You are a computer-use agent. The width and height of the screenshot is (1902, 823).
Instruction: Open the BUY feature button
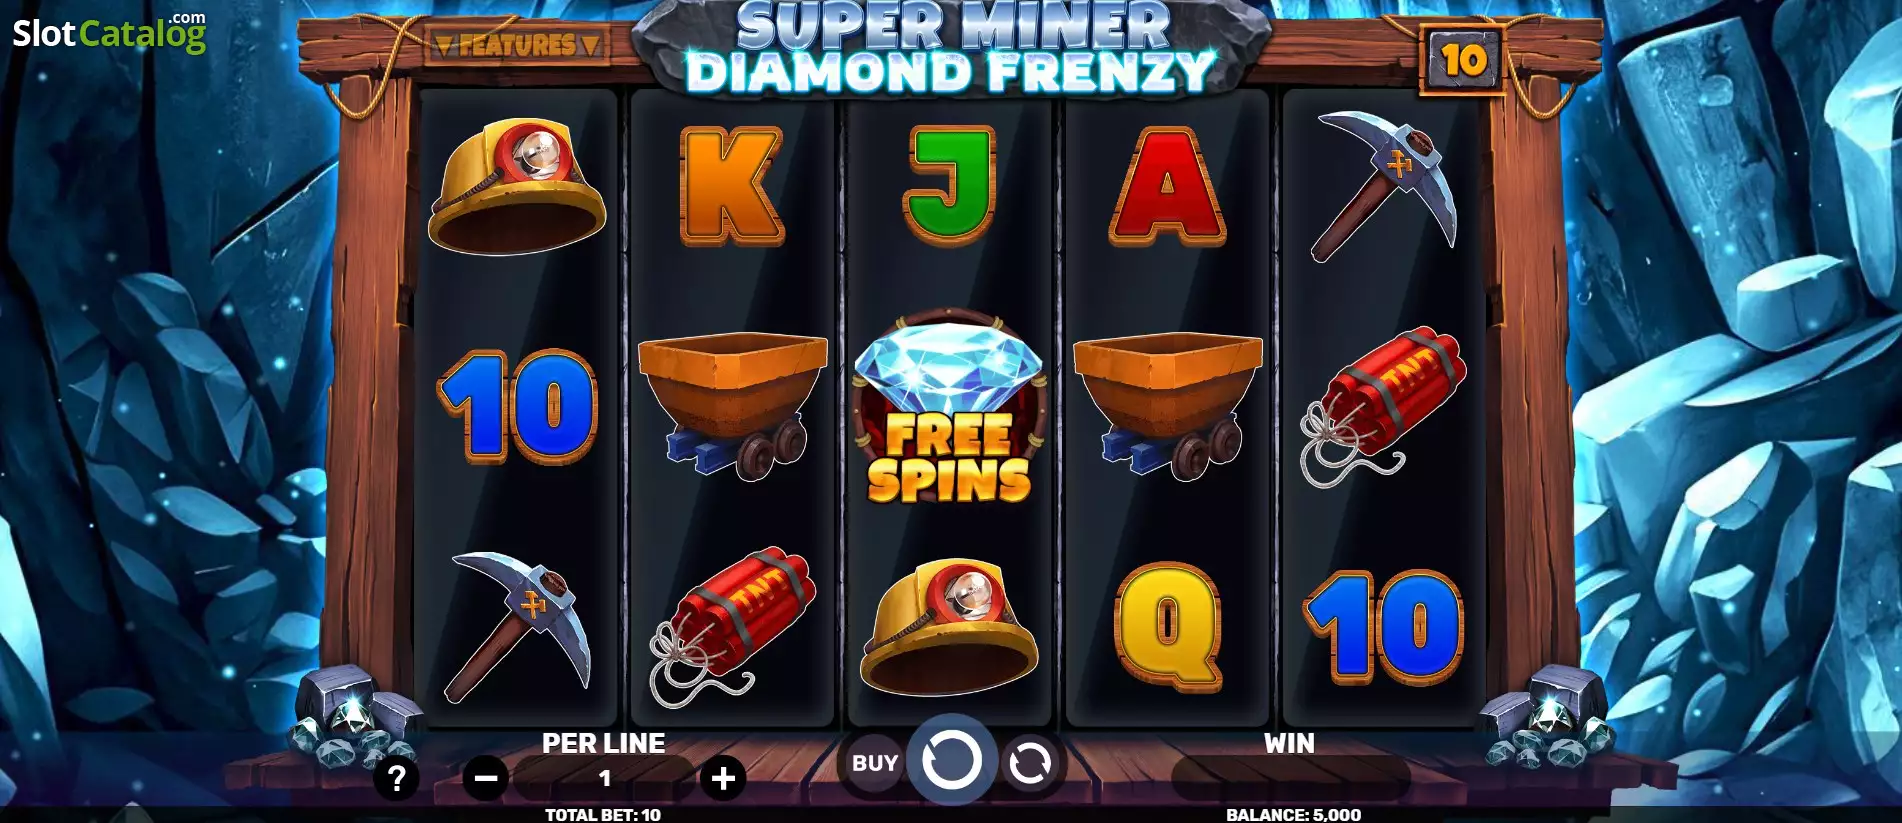875,763
